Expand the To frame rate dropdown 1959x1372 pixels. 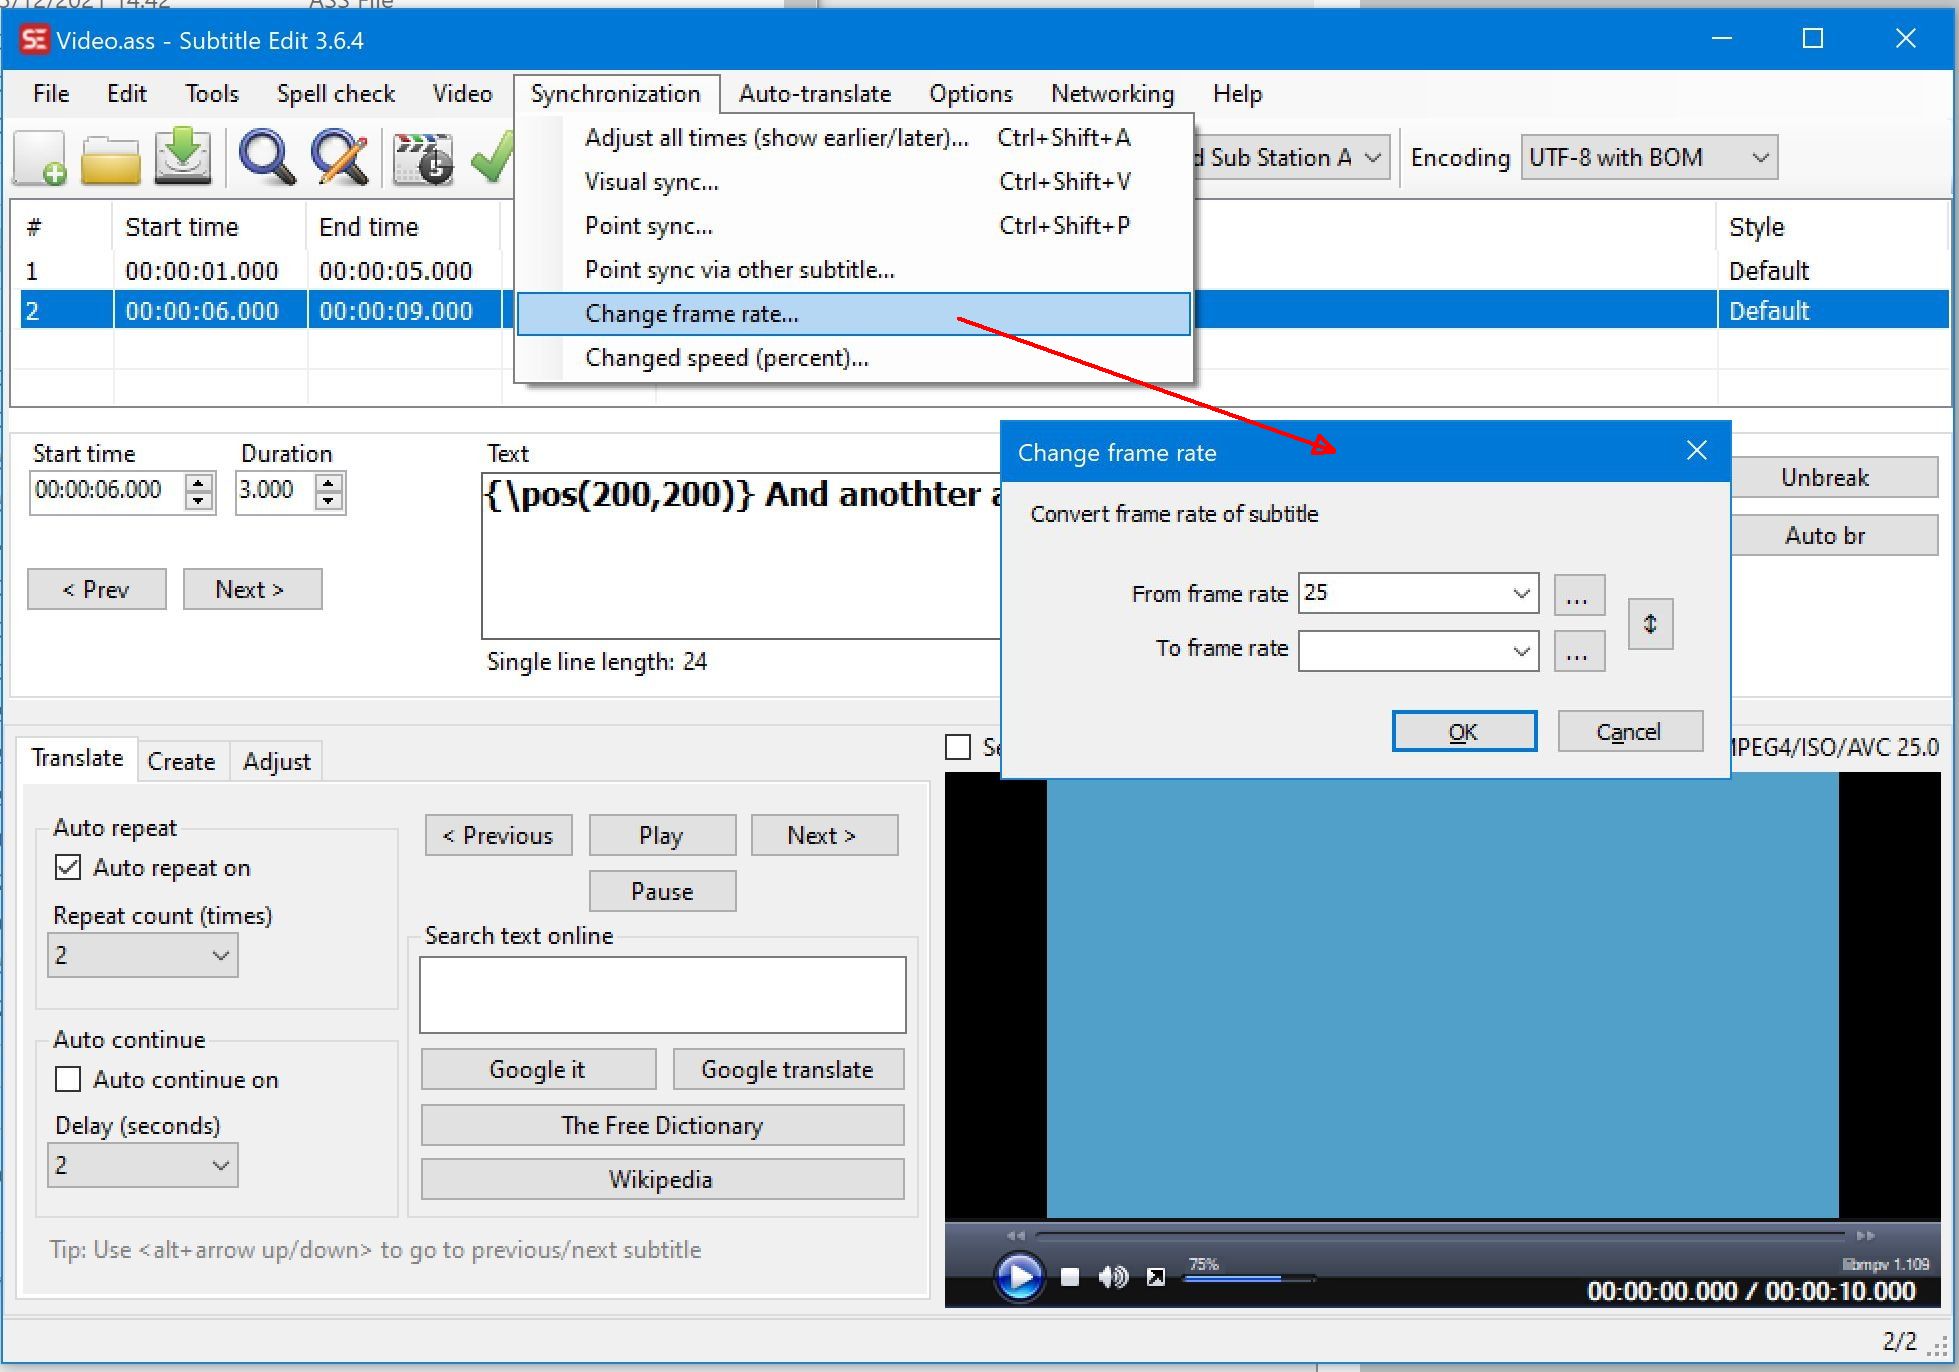pyautogui.click(x=1521, y=651)
